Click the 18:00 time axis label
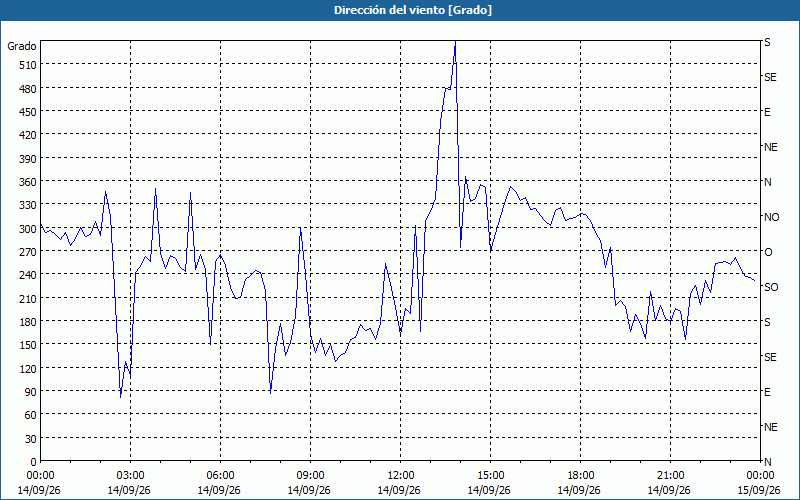The width and height of the screenshot is (800, 500). click(579, 476)
